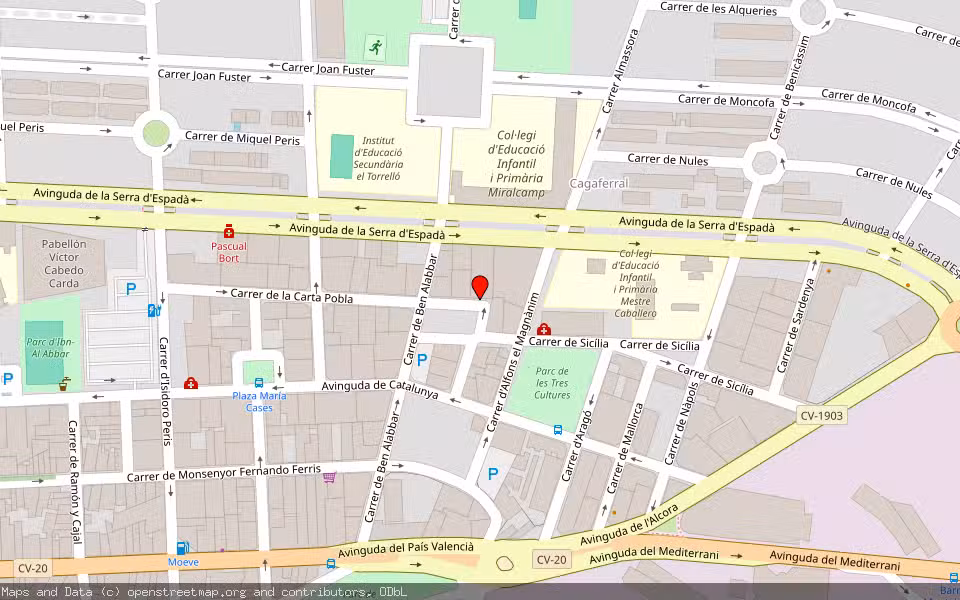Select the charging station icon on Carrer d'Isidoro Peris

click(x=152, y=310)
